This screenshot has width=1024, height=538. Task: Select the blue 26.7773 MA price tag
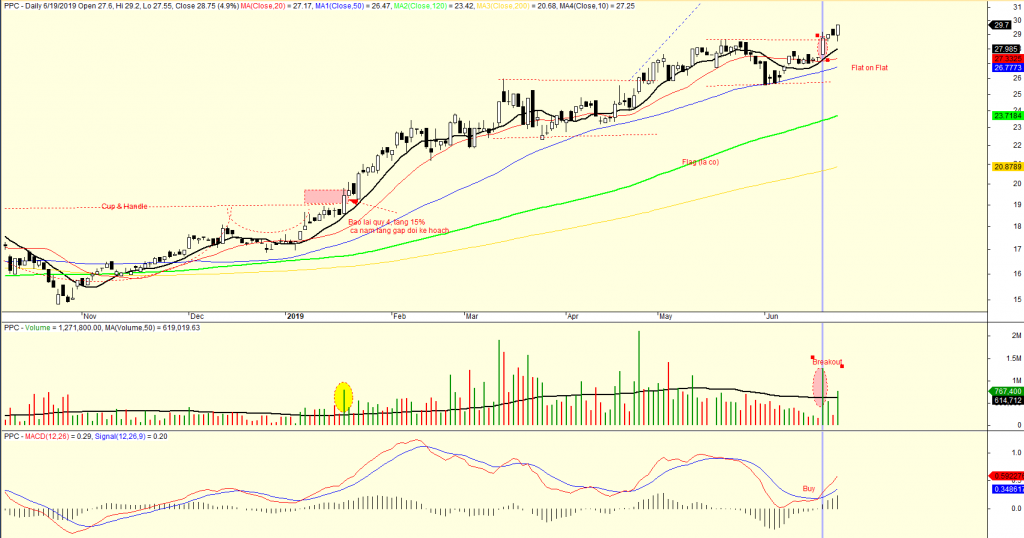coord(1005,69)
